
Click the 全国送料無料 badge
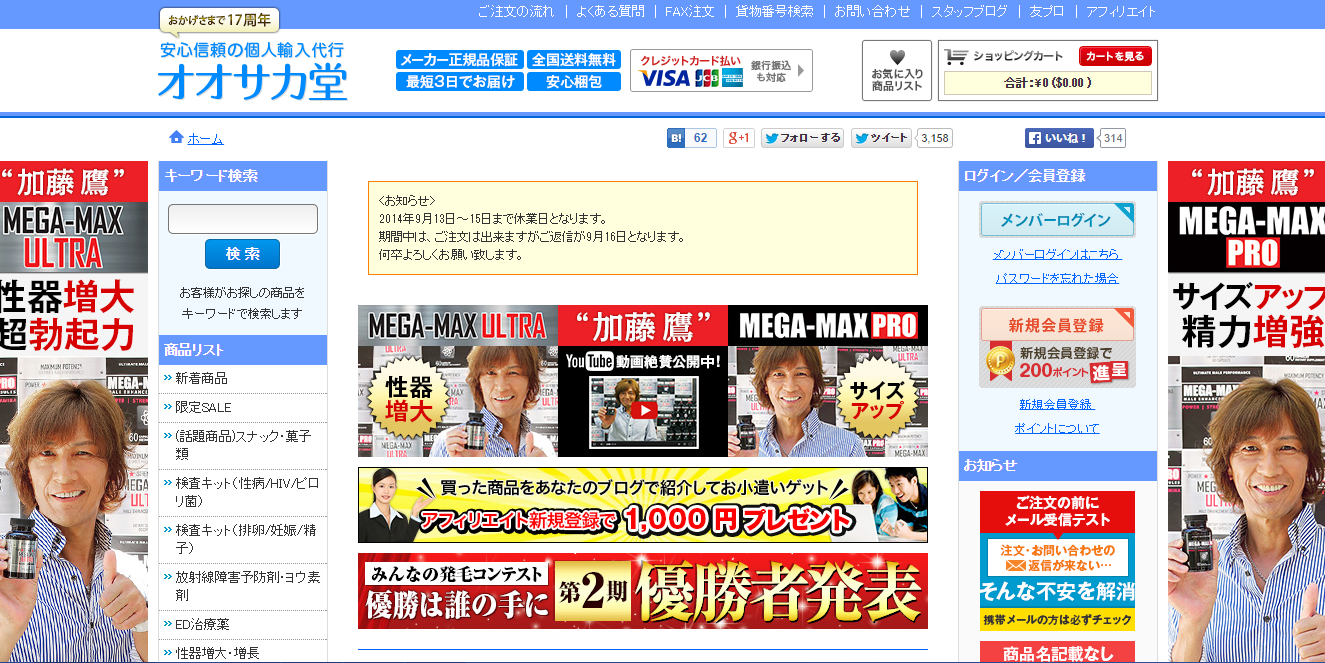tap(574, 60)
